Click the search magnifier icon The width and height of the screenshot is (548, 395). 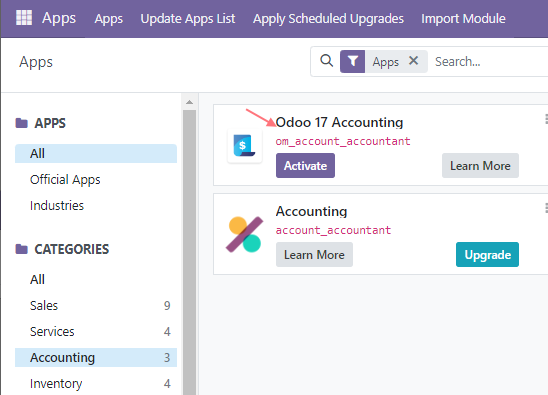point(326,61)
